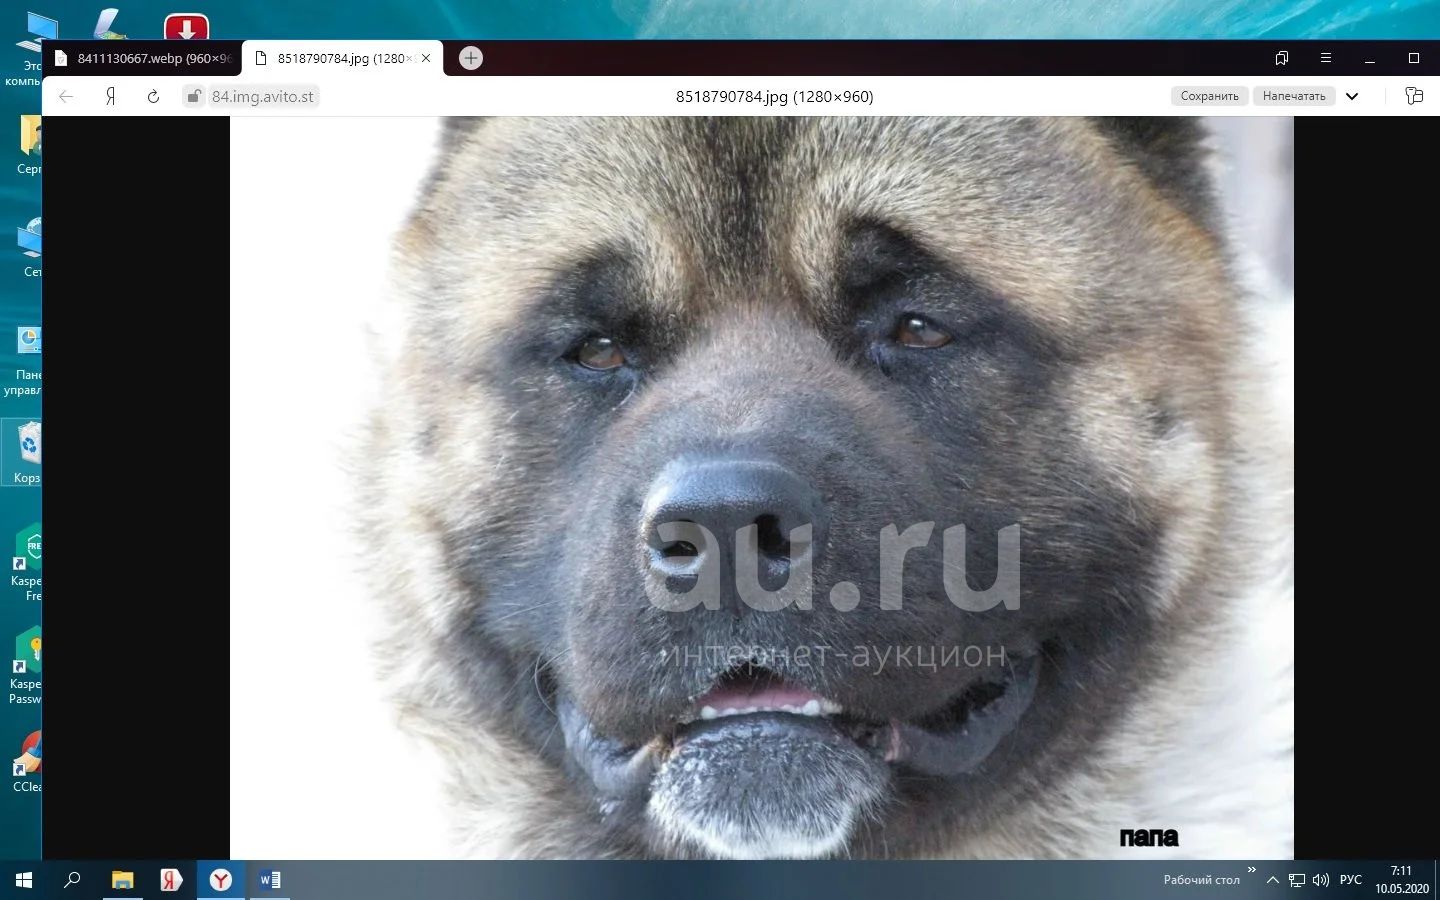Select Этот компьютер desktop icon
Screen dimensions: 1440x900
(x=22, y=50)
